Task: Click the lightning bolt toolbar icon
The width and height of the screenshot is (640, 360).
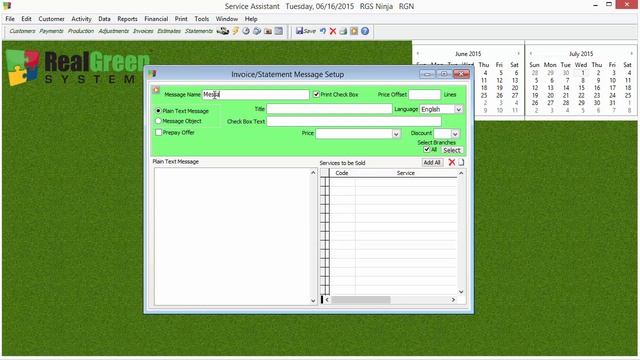Action: tap(236, 31)
